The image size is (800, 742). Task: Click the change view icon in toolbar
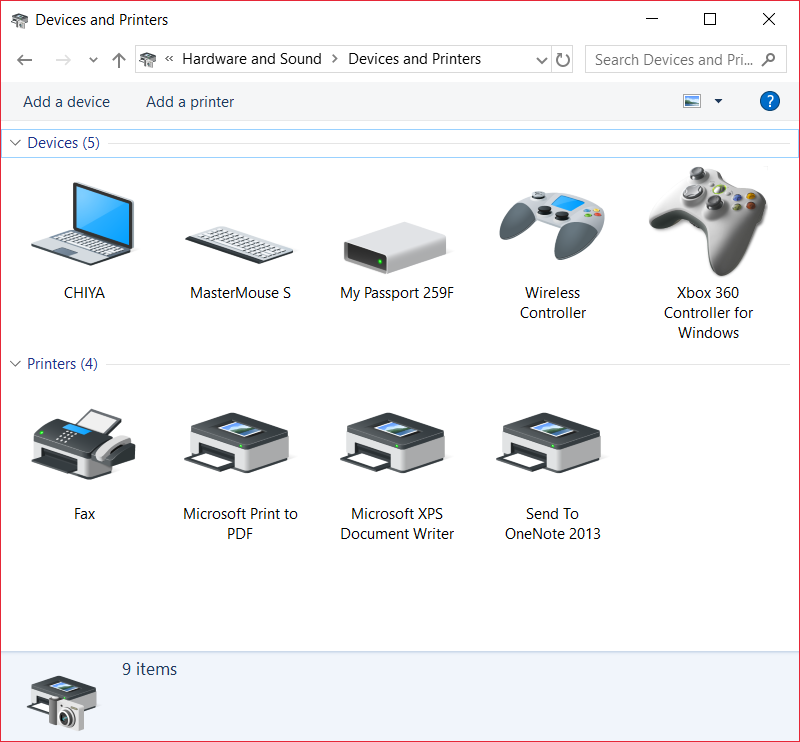pos(692,101)
